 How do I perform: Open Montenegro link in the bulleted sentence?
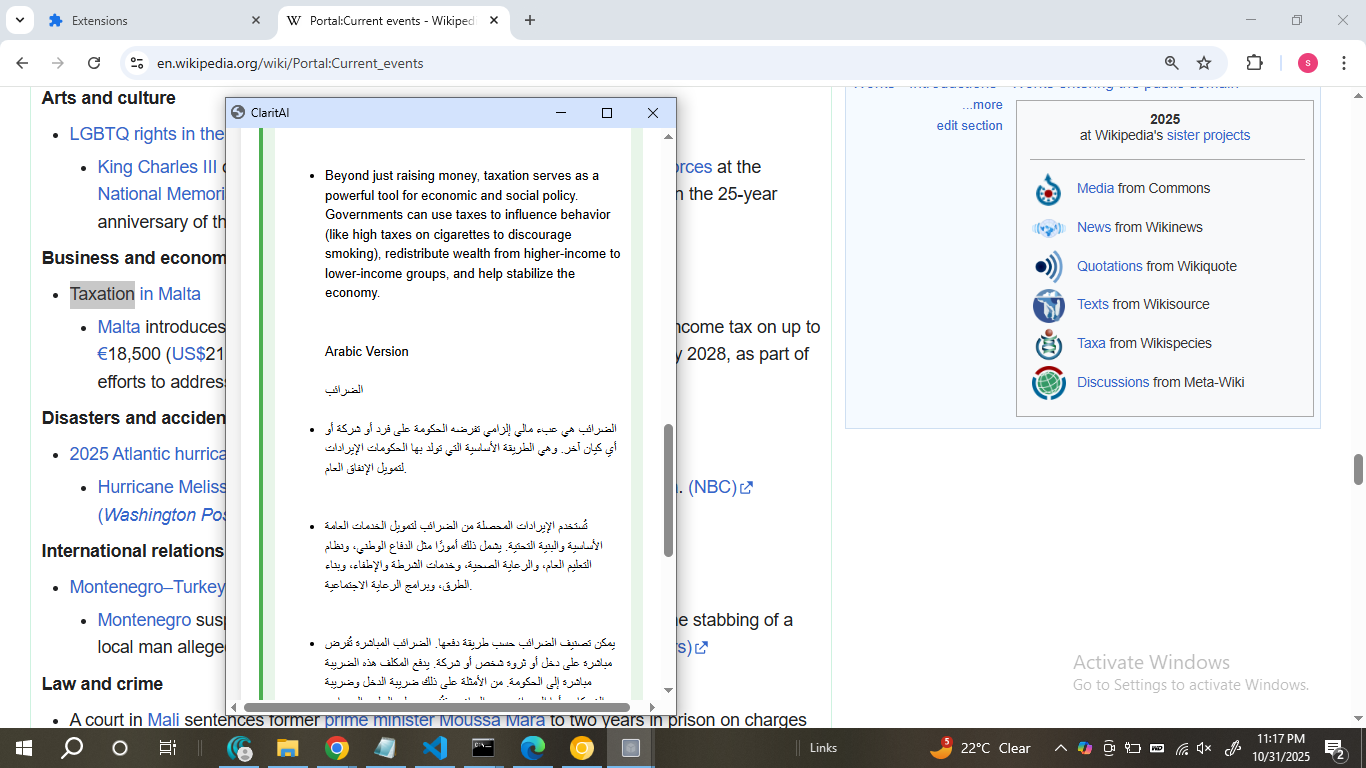[144, 620]
